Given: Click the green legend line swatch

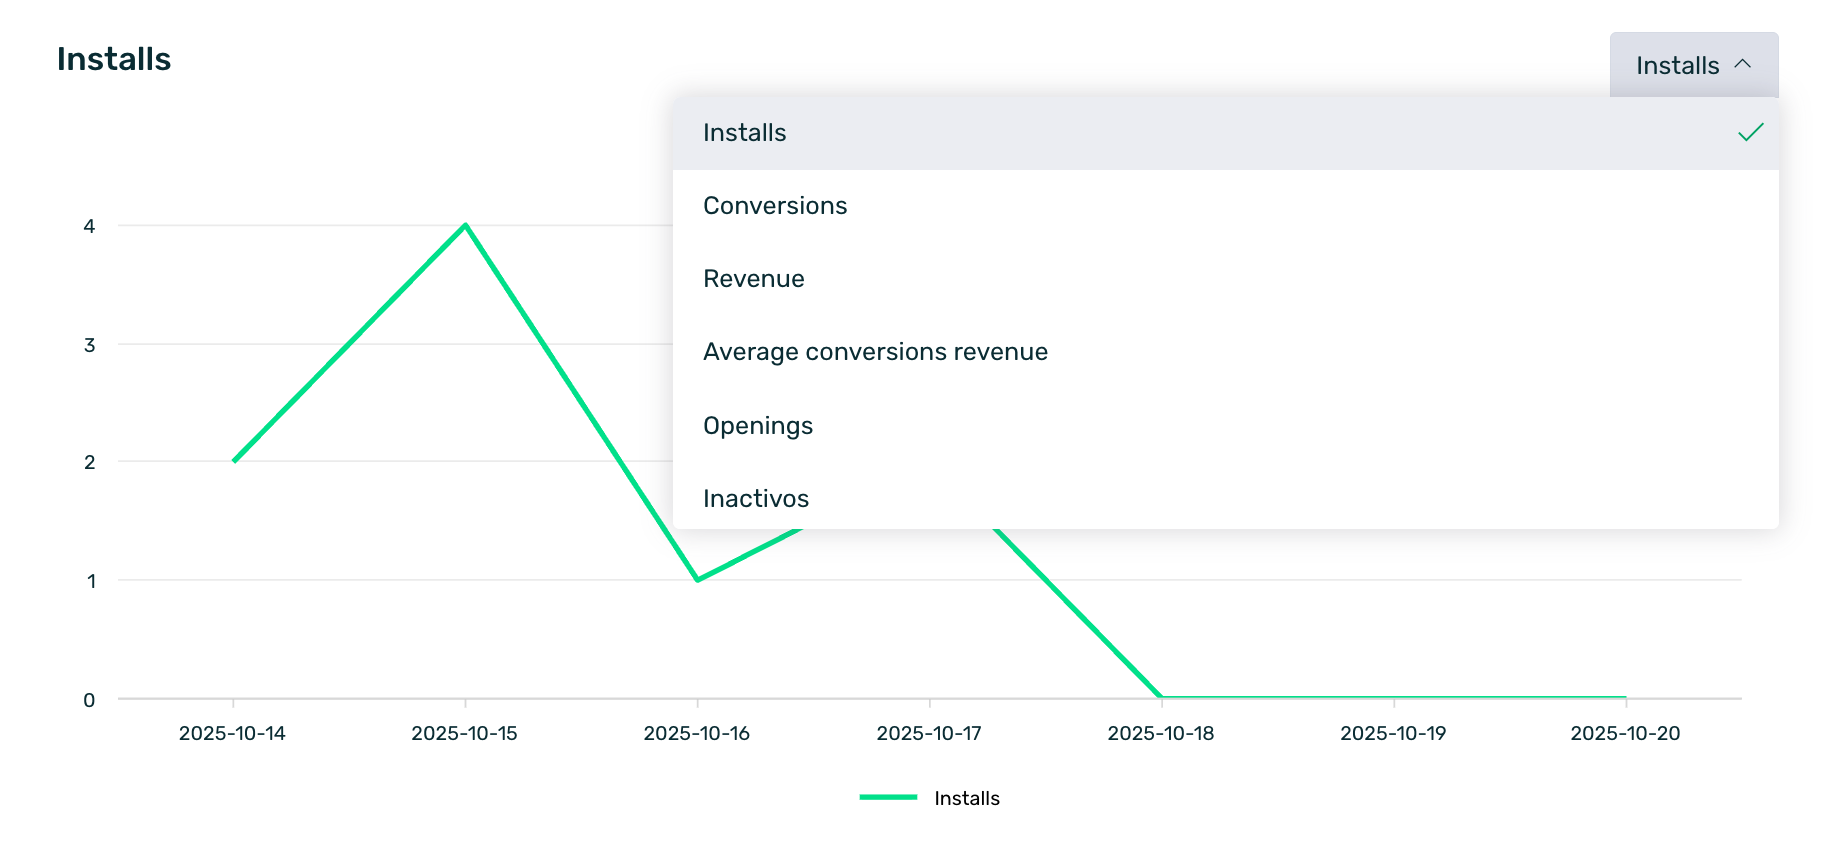Looking at the screenshot, I should 888,797.
